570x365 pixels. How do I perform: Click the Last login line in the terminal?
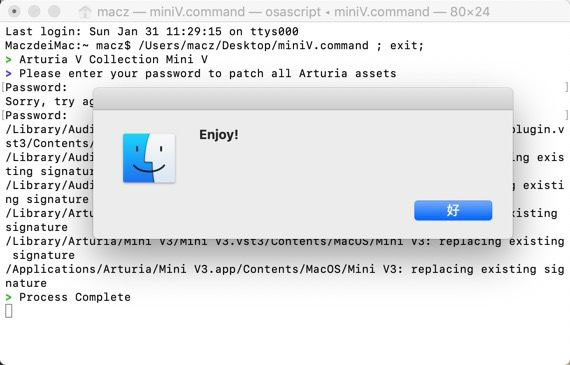pyautogui.click(x=152, y=32)
